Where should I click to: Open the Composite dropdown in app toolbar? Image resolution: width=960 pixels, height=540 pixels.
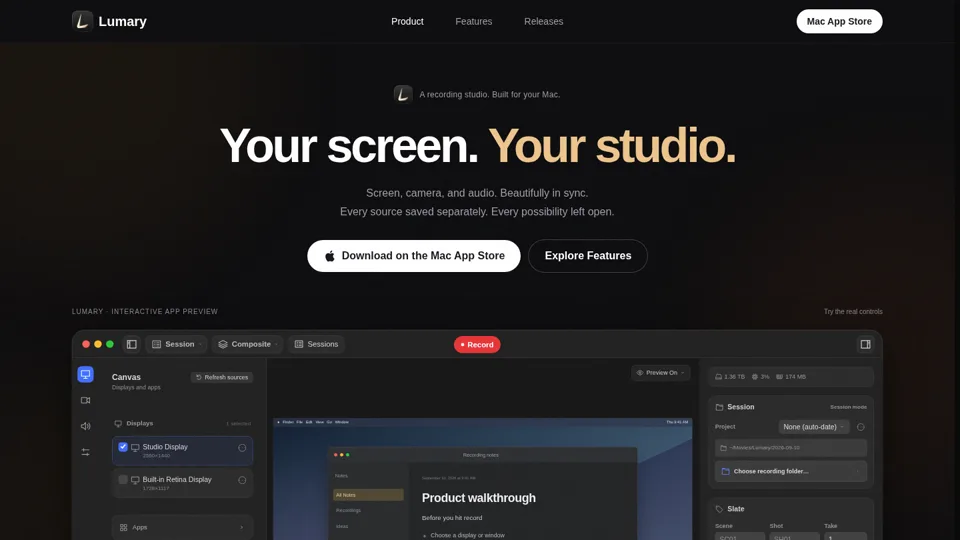(x=247, y=344)
